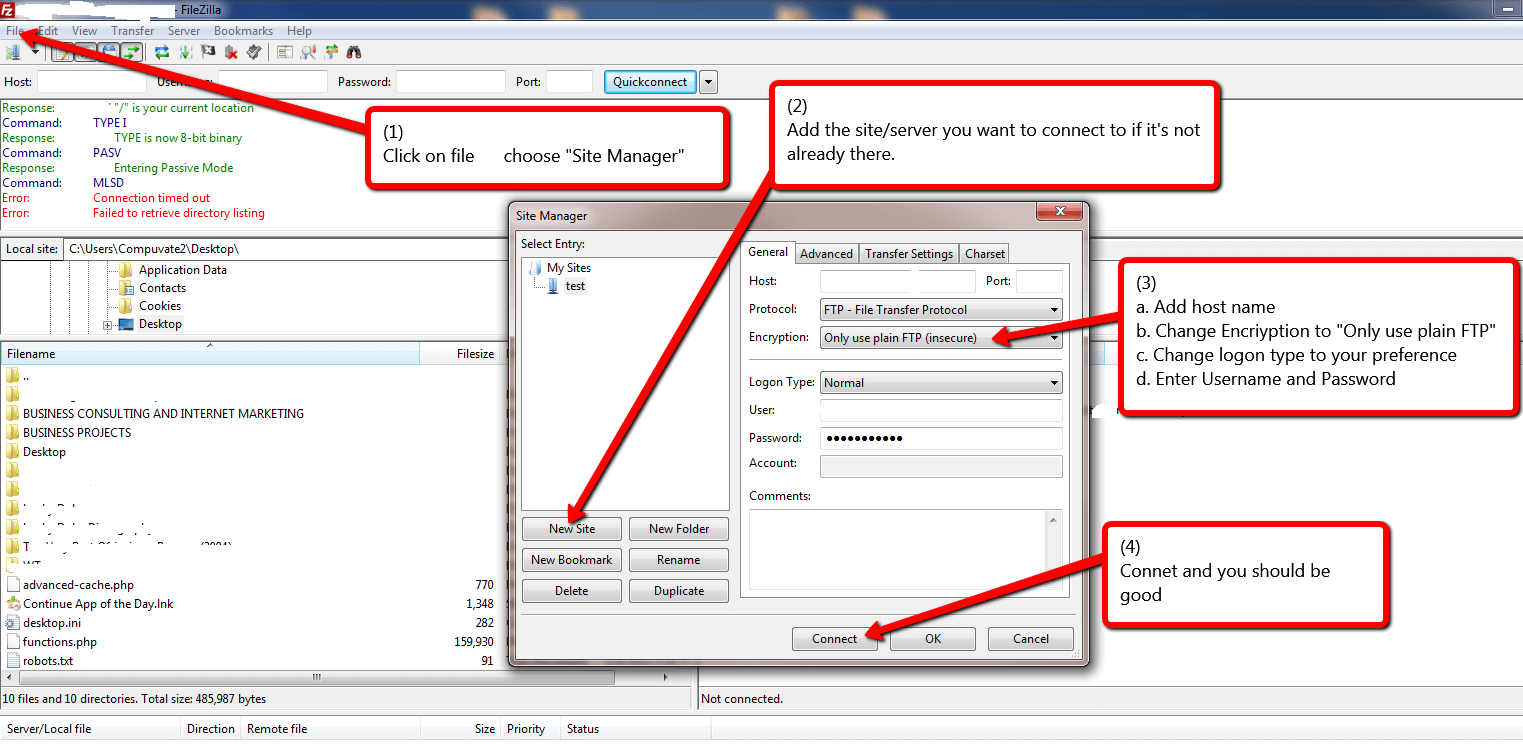Image resolution: width=1523 pixels, height=755 pixels.
Task: Click the Quickconnect bar Host field
Action: coord(92,82)
